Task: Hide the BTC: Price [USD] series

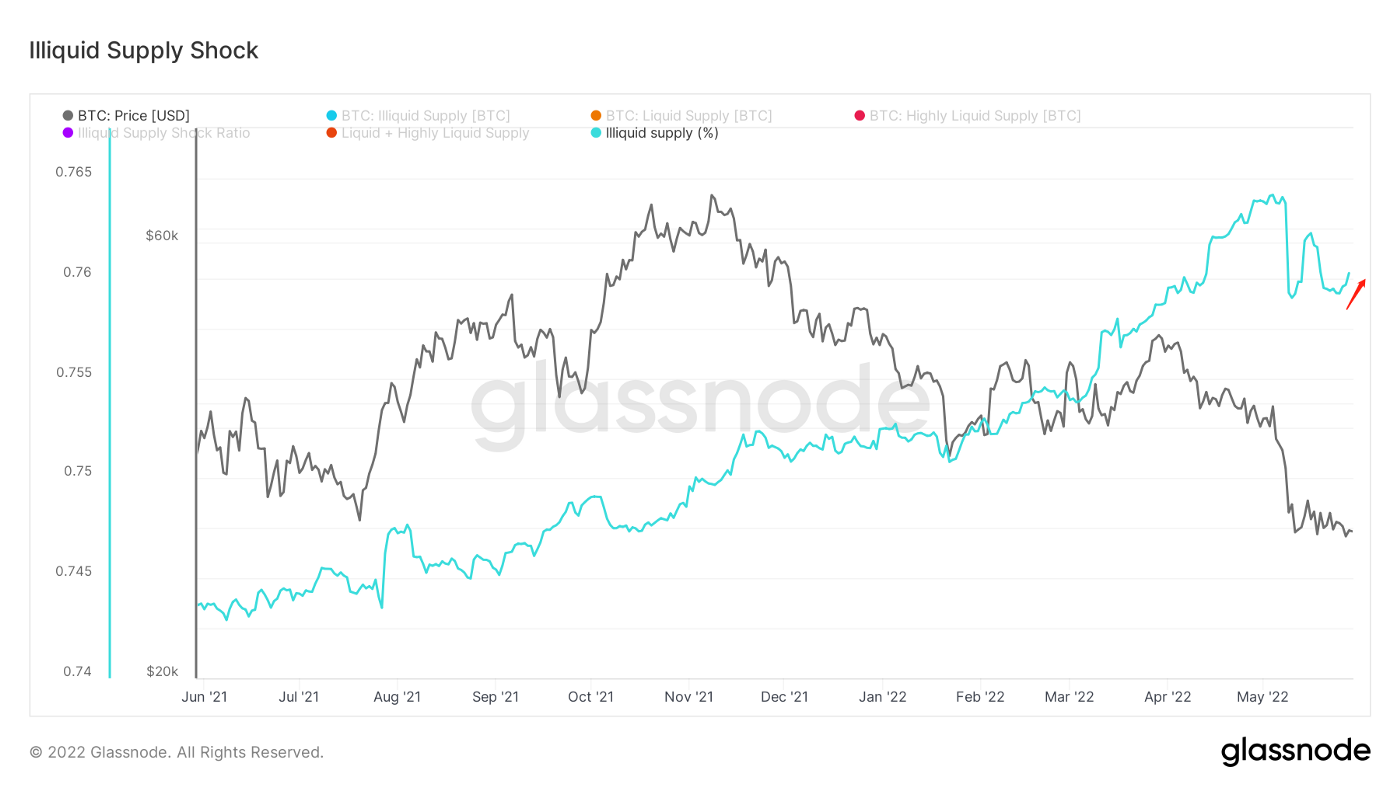Action: (133, 116)
